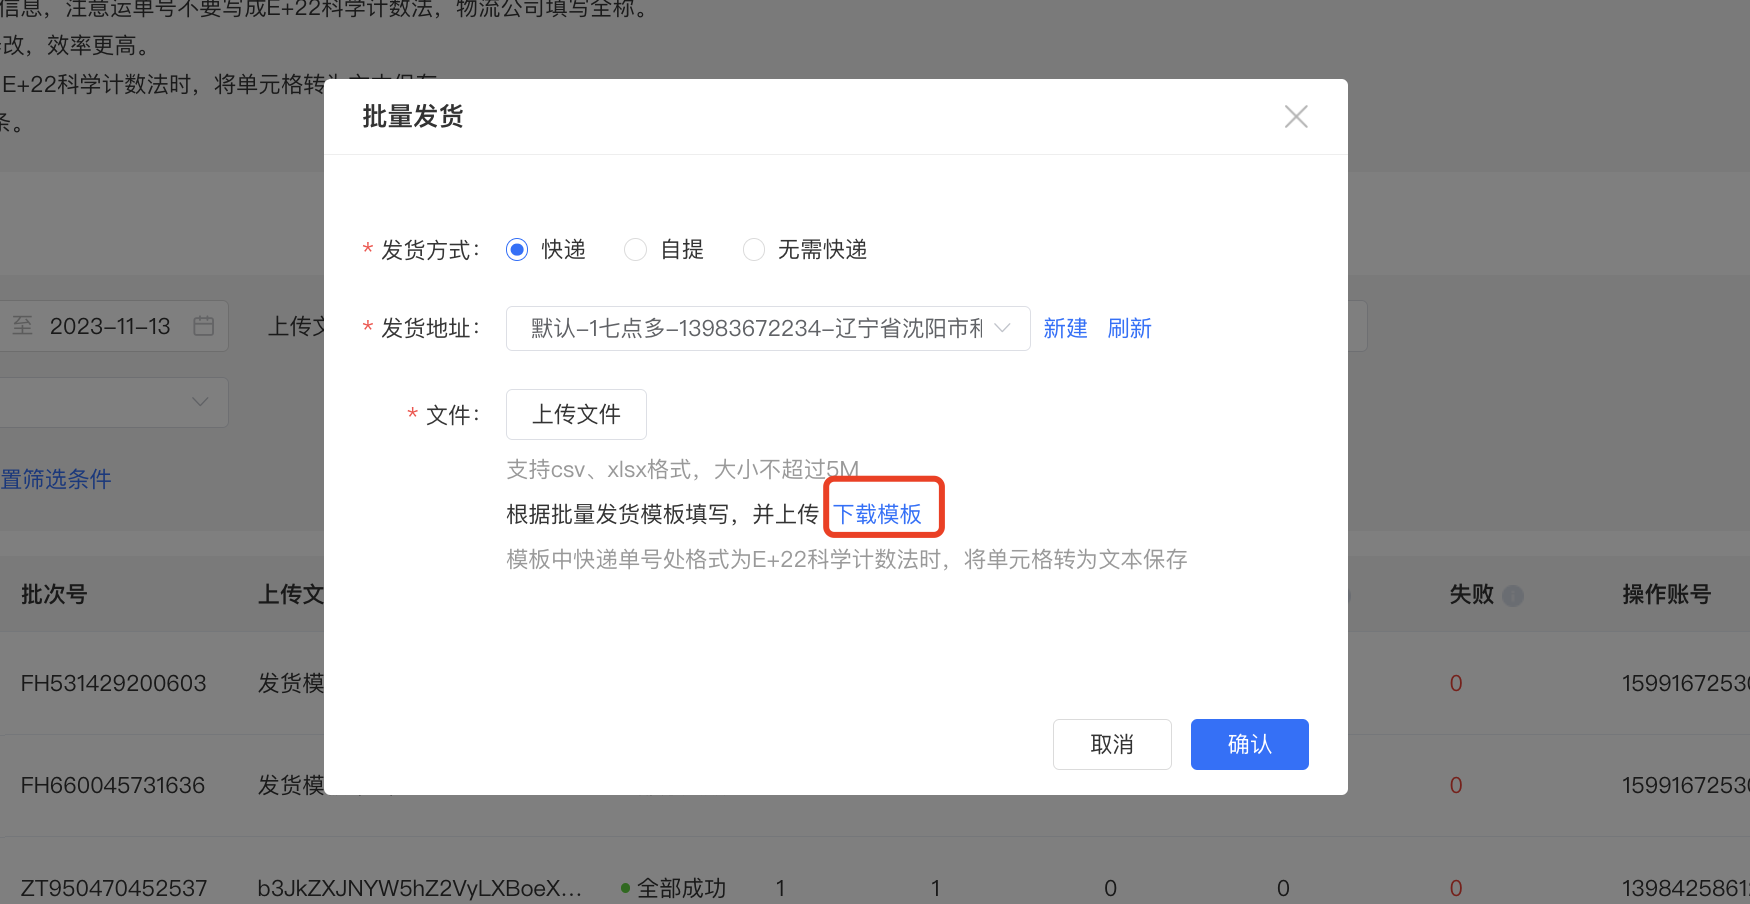Viewport: 1750px width, 904px height.
Task: Click the 2023-11-13 end date field
Action: tap(110, 326)
